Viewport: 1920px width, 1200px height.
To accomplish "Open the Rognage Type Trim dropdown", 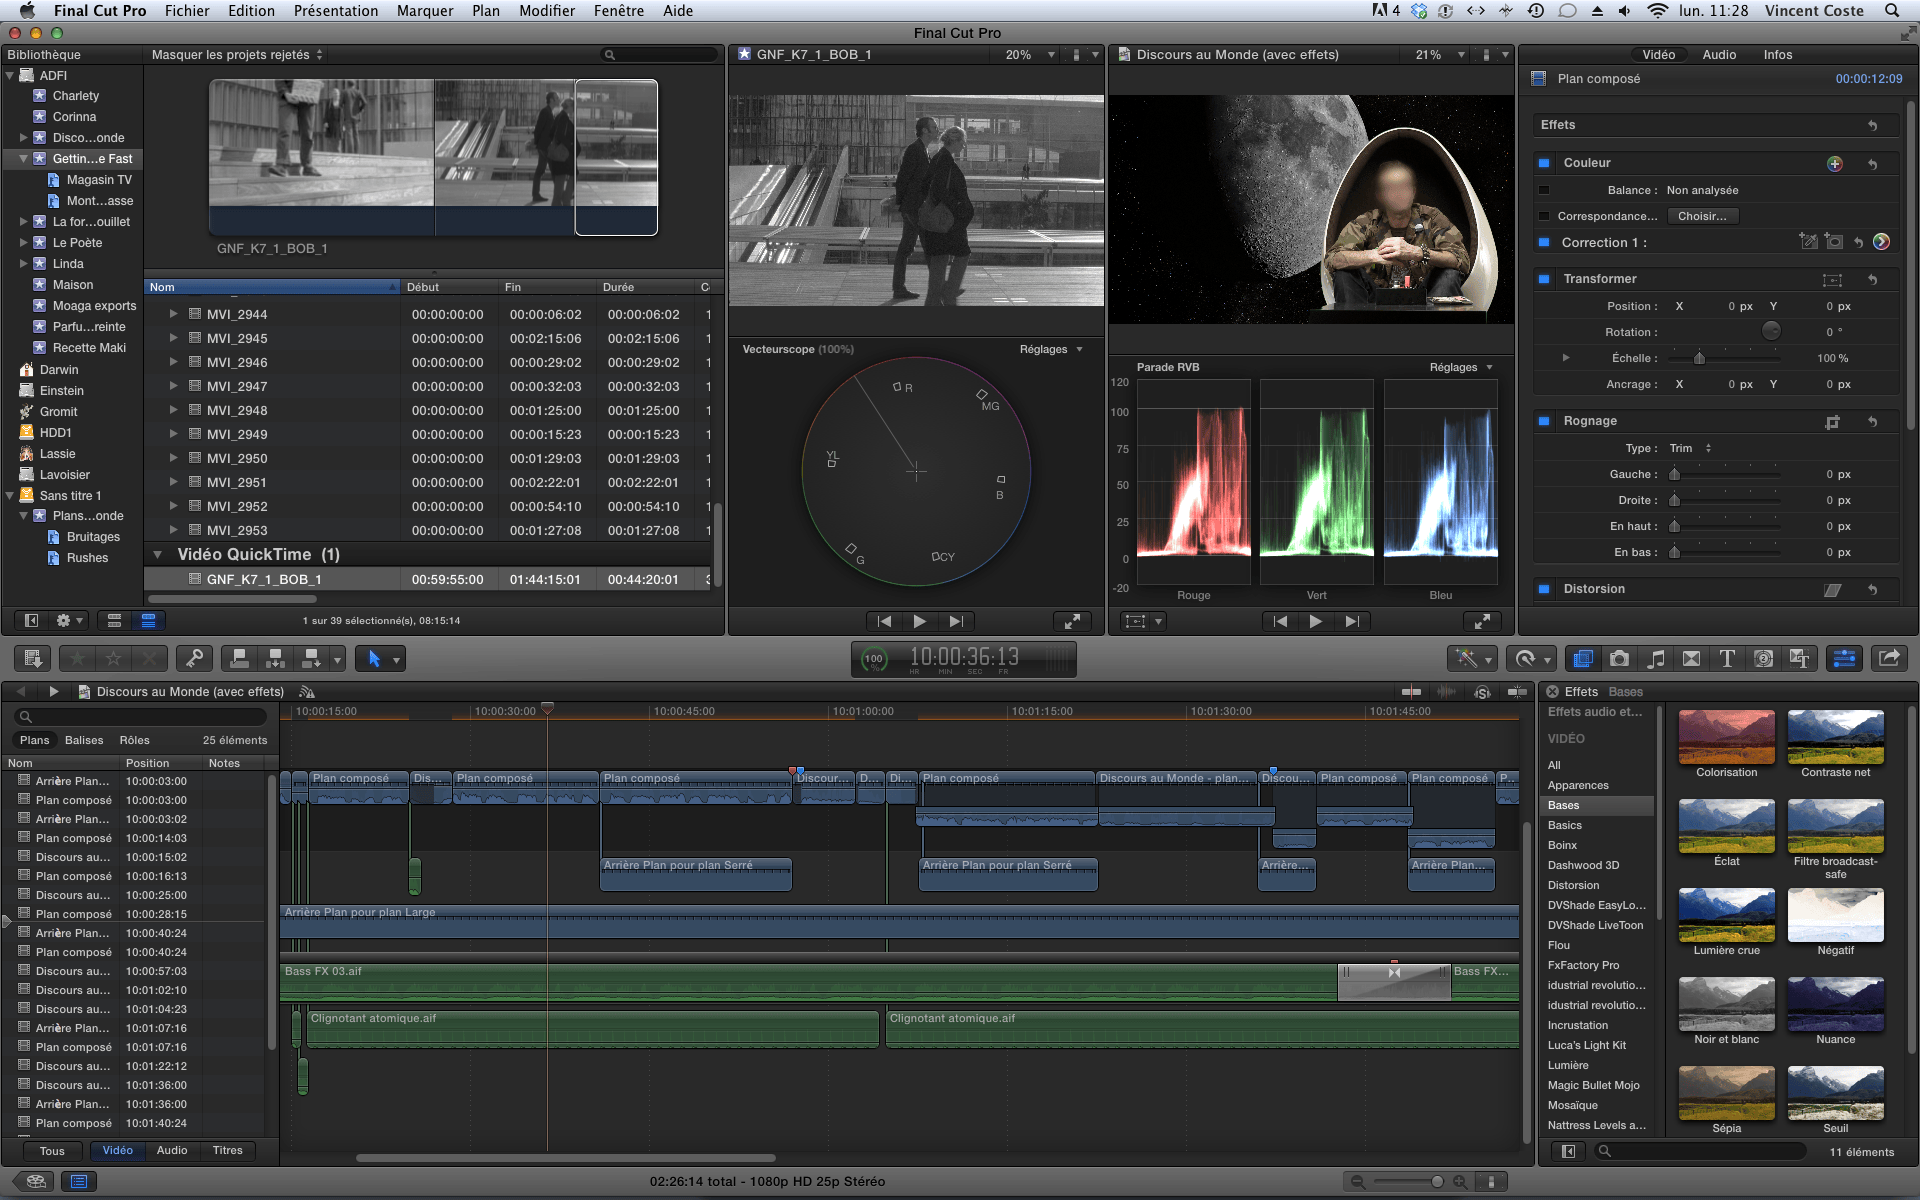I will [x=1691, y=448].
